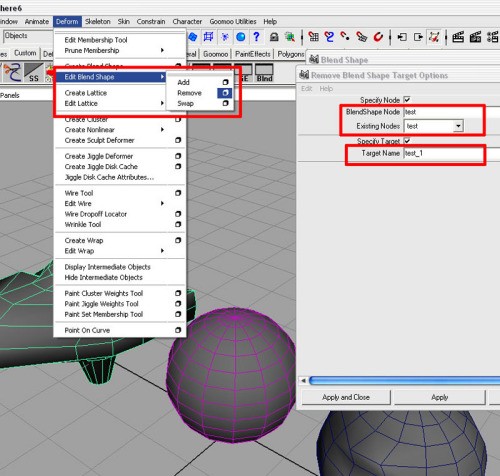
Task: Toggle the Specify Node checkbox
Action: point(407,99)
